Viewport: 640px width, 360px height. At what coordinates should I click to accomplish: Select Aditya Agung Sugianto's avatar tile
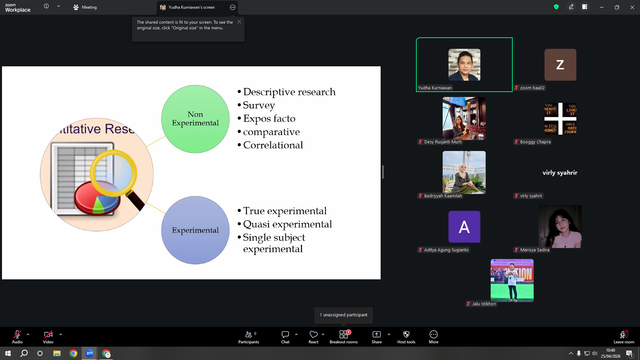(464, 227)
